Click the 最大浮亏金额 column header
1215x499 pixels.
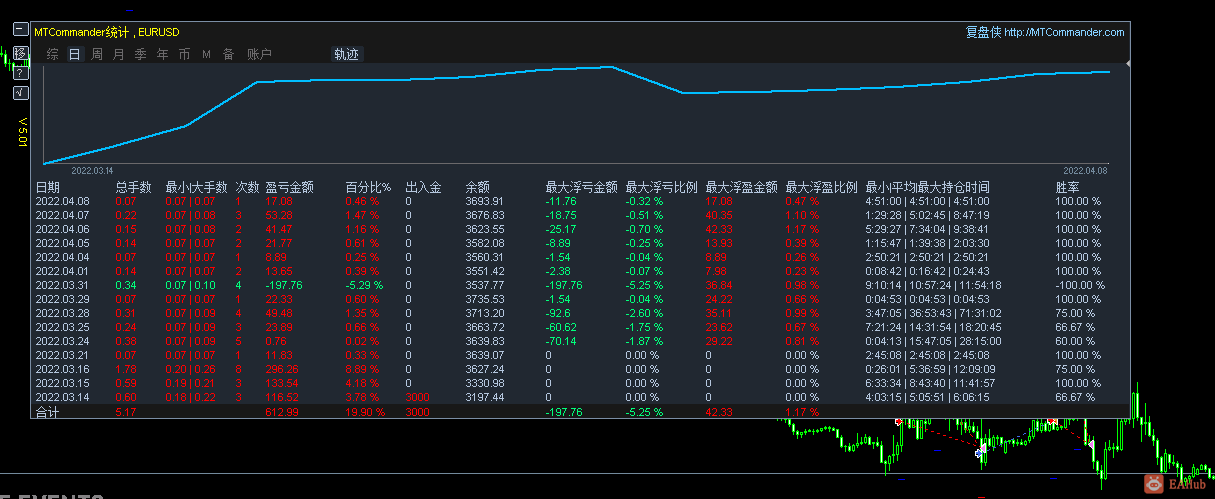tap(582, 187)
